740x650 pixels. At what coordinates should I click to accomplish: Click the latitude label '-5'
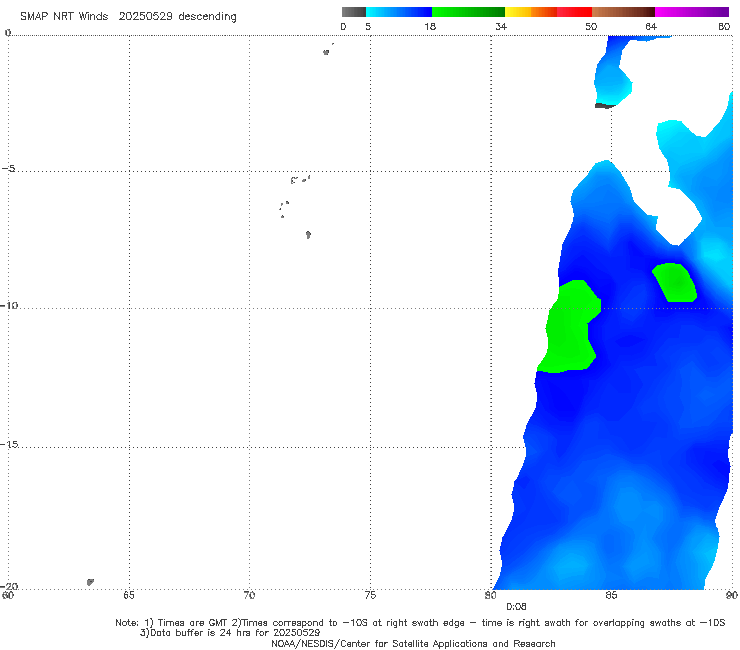click(x=9, y=169)
